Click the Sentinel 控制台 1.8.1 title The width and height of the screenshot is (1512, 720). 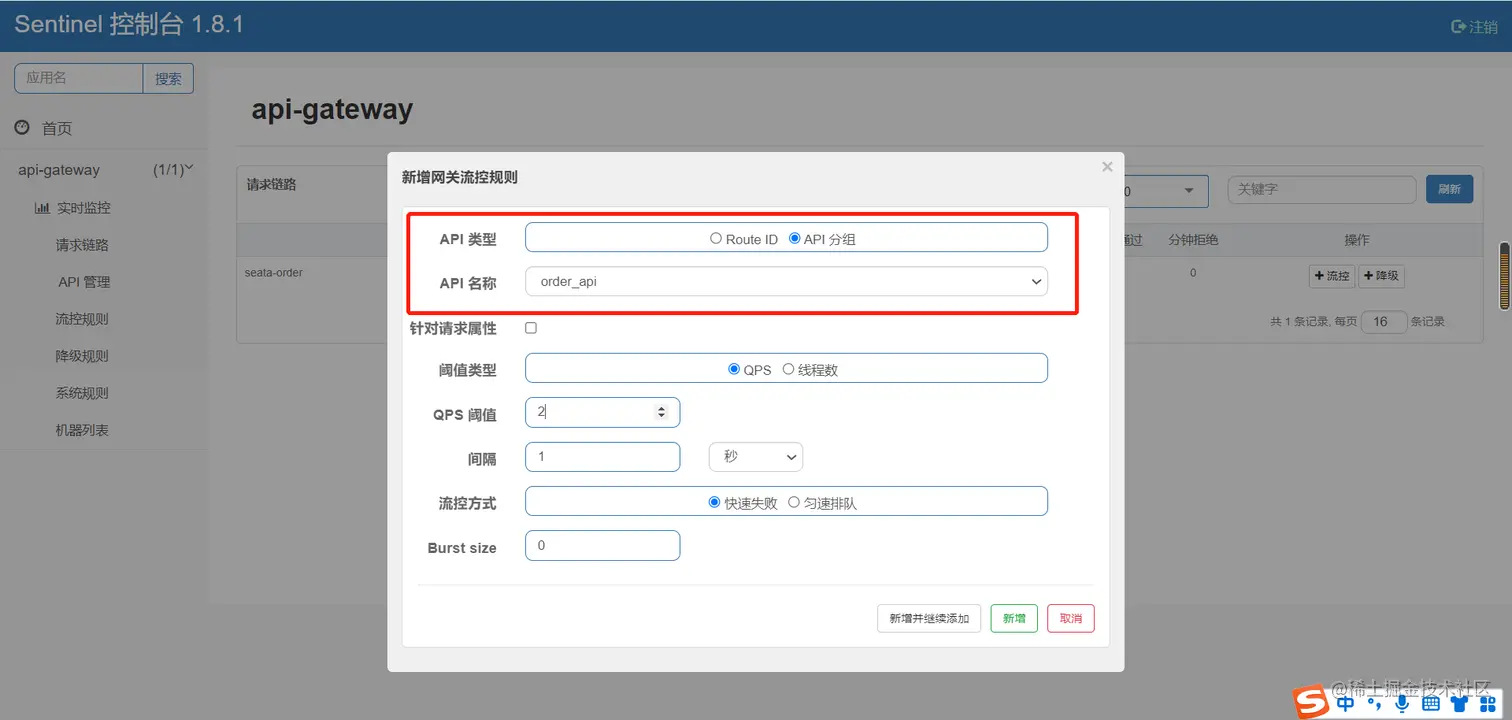pyautogui.click(x=129, y=25)
